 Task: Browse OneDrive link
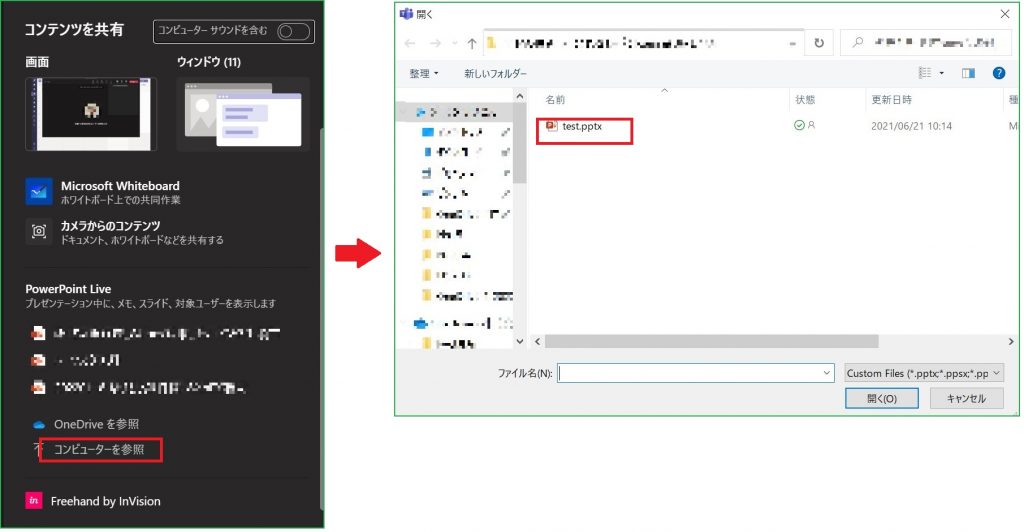click(x=97, y=424)
